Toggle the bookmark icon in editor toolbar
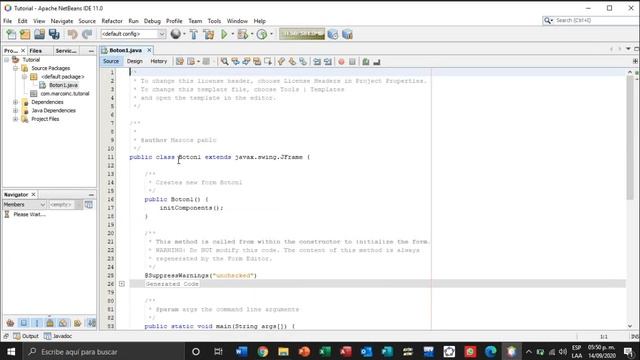 pyautogui.click(x=303, y=62)
